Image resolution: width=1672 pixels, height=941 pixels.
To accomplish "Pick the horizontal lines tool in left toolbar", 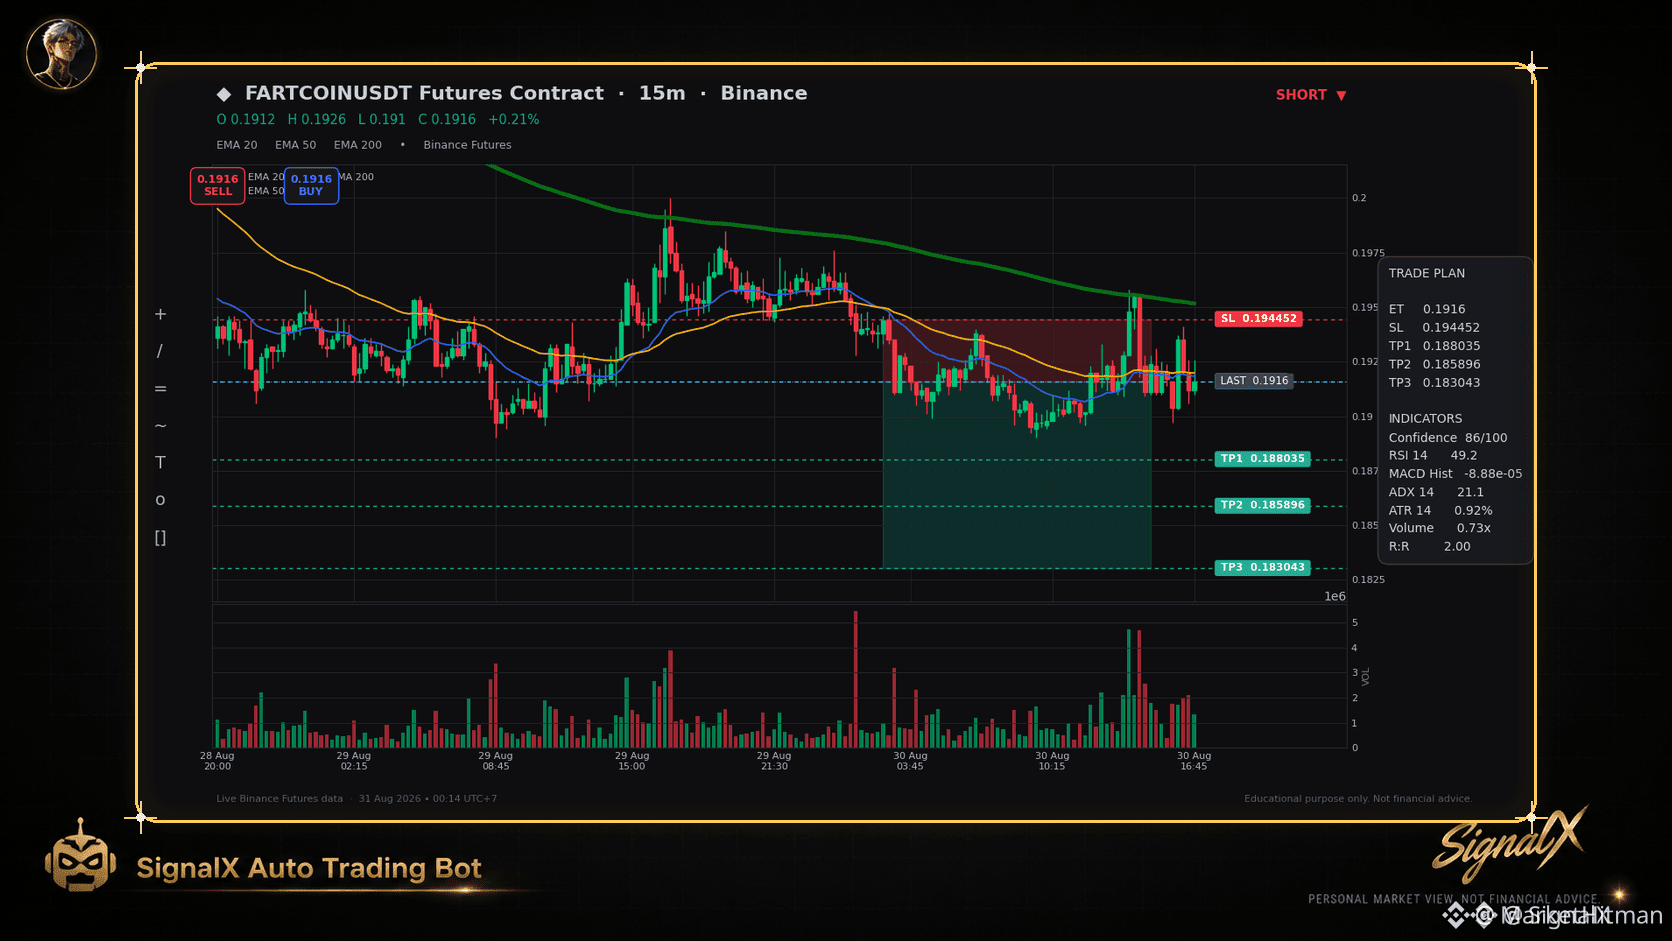I will pyautogui.click(x=160, y=389).
